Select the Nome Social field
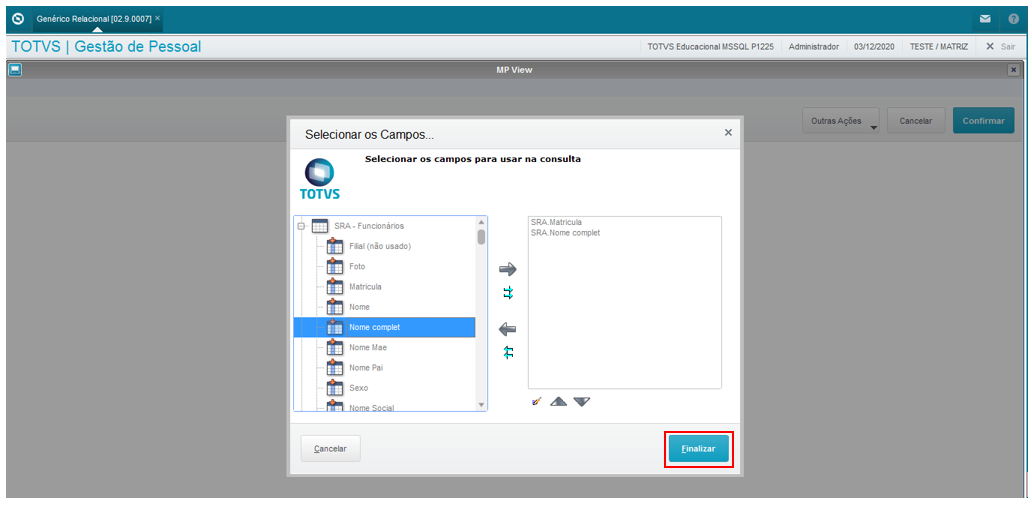Image resolution: width=1032 pixels, height=505 pixels. tap(371, 408)
